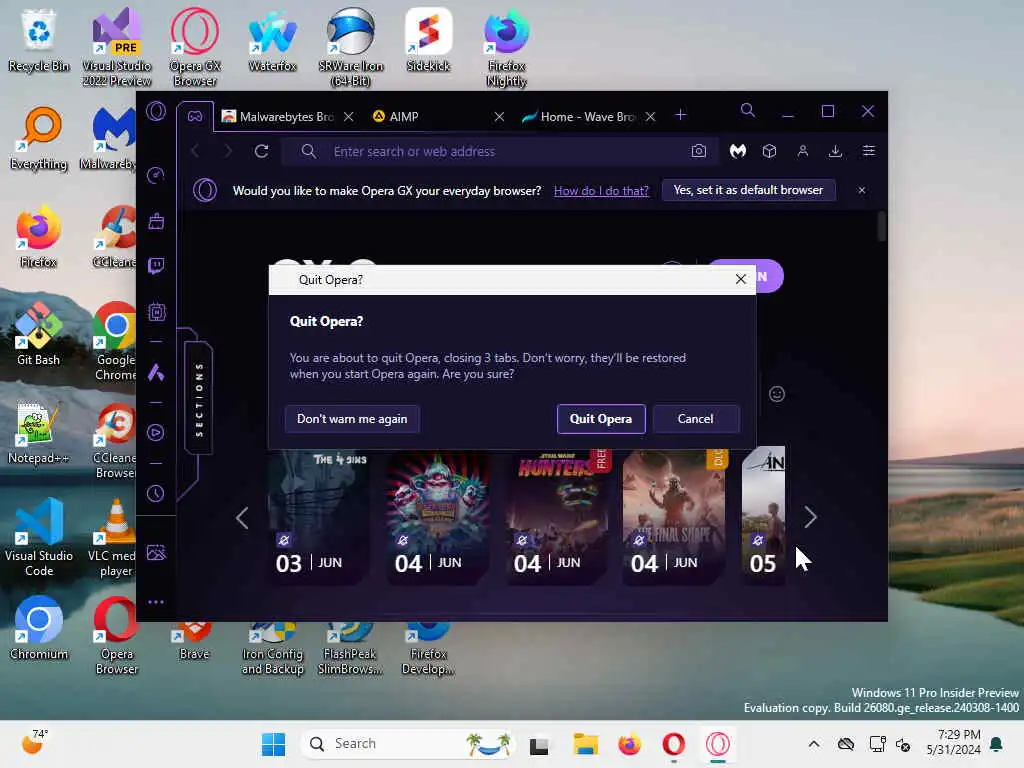This screenshot has height=768, width=1024.
Task: Select Firefox Nightly desktop shortcut
Action: (x=506, y=48)
